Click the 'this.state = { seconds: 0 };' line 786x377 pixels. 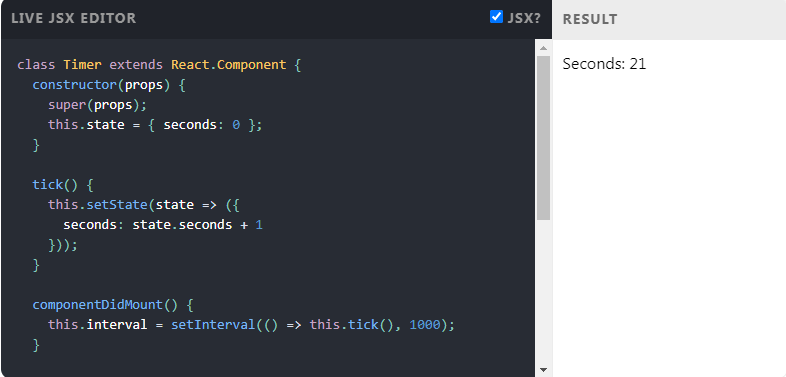click(155, 125)
